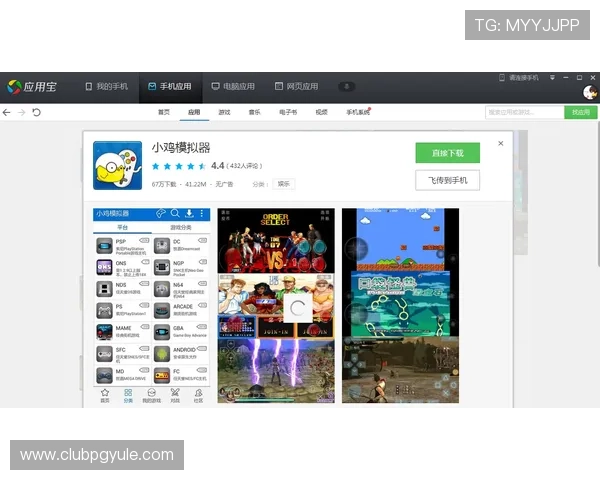Select the 视频 navigation item

321,112
